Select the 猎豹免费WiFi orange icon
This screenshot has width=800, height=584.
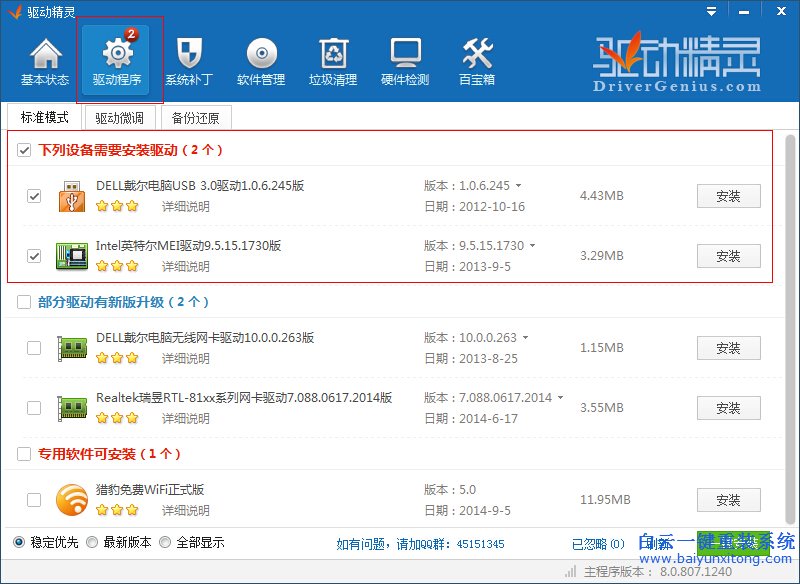point(71,495)
